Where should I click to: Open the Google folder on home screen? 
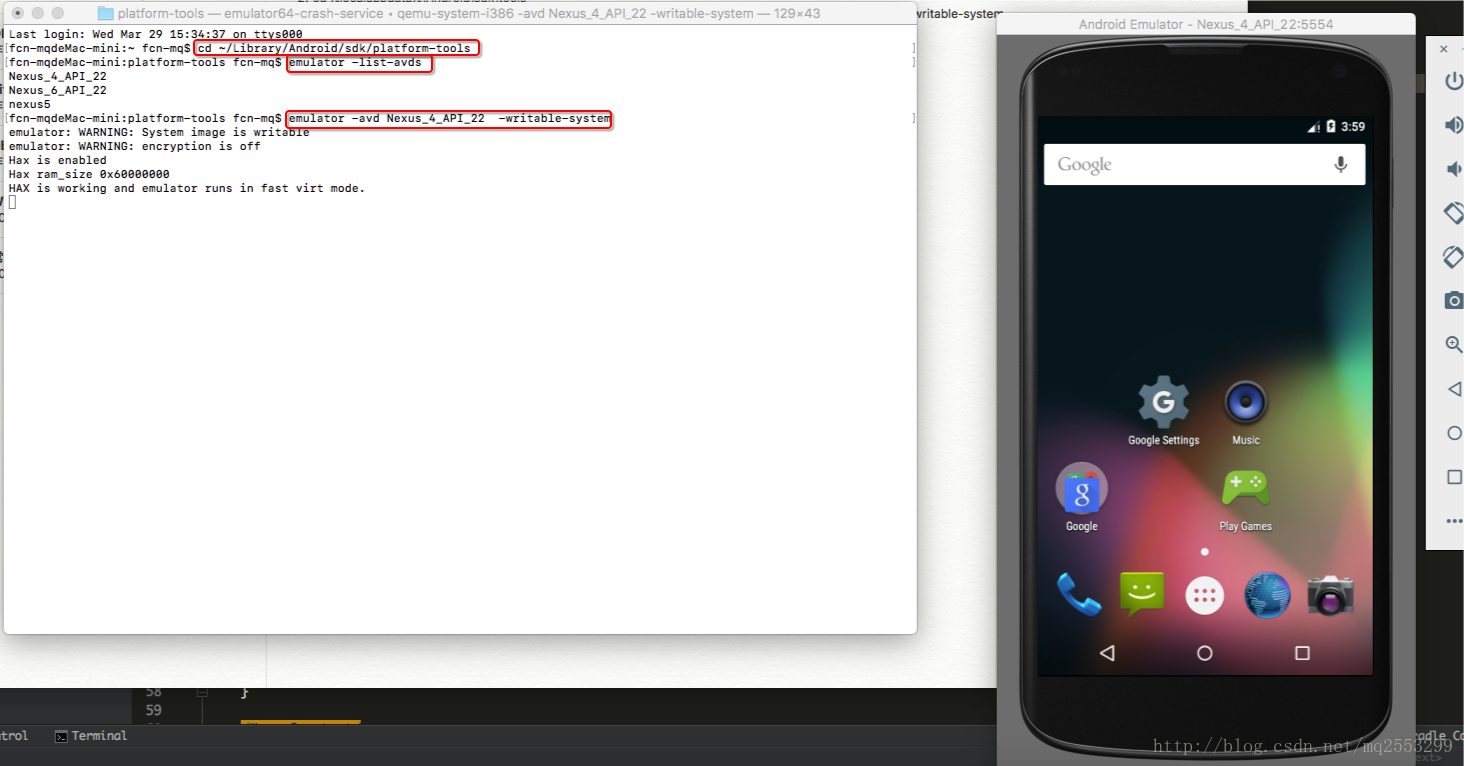[1081, 497]
